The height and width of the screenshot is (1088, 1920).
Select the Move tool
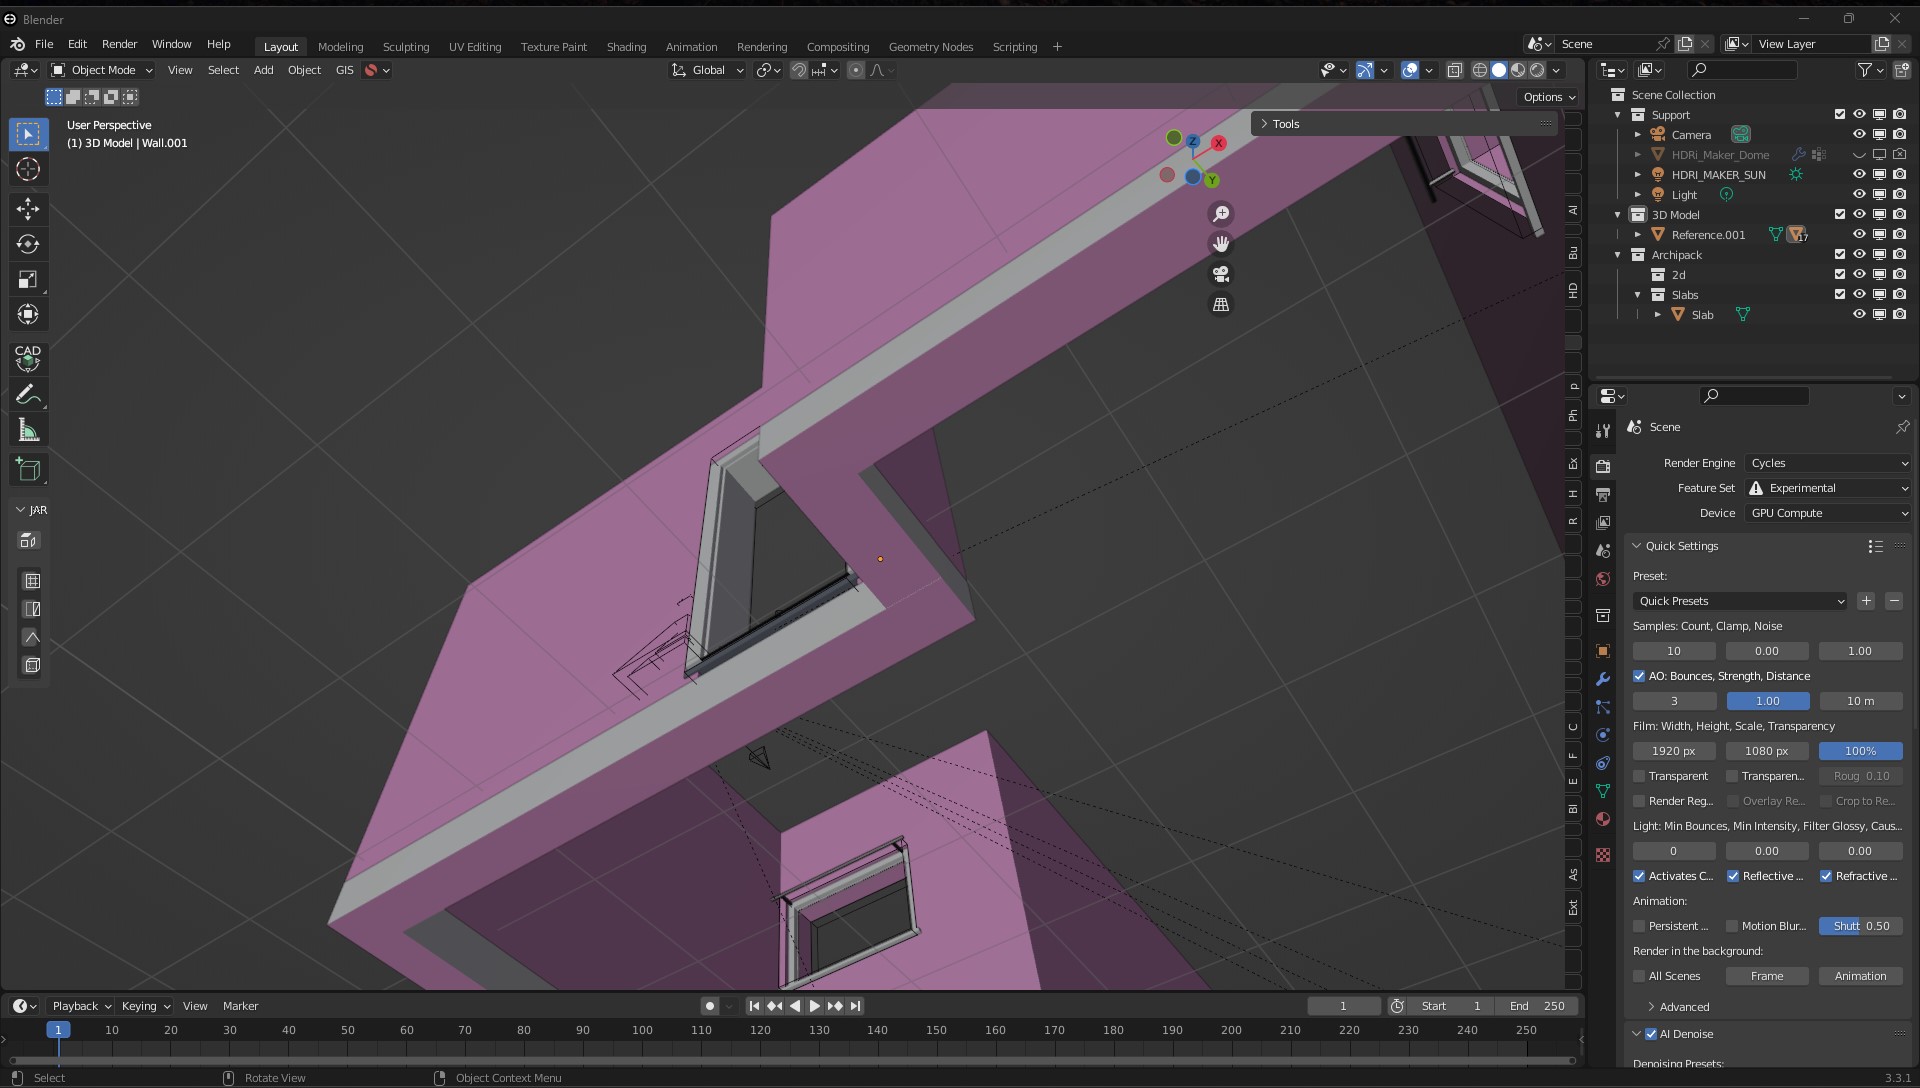(x=28, y=208)
